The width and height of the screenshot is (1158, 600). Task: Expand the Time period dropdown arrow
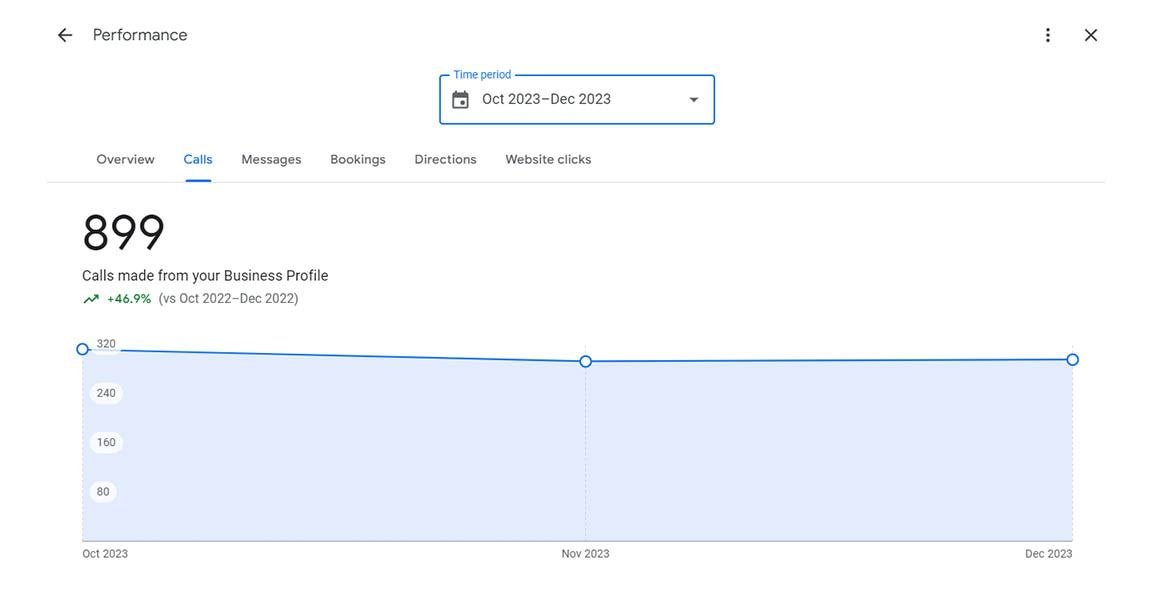click(693, 100)
